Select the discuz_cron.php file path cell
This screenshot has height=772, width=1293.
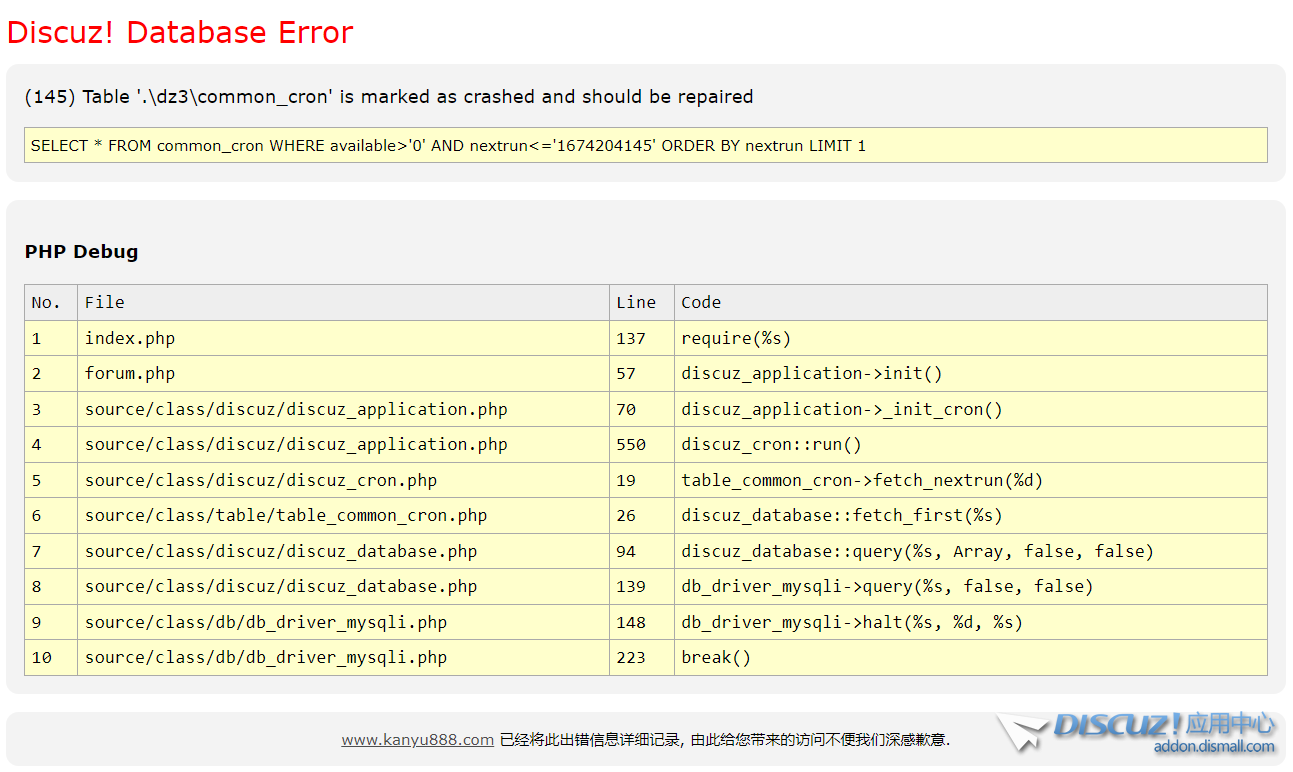pyautogui.click(x=261, y=480)
